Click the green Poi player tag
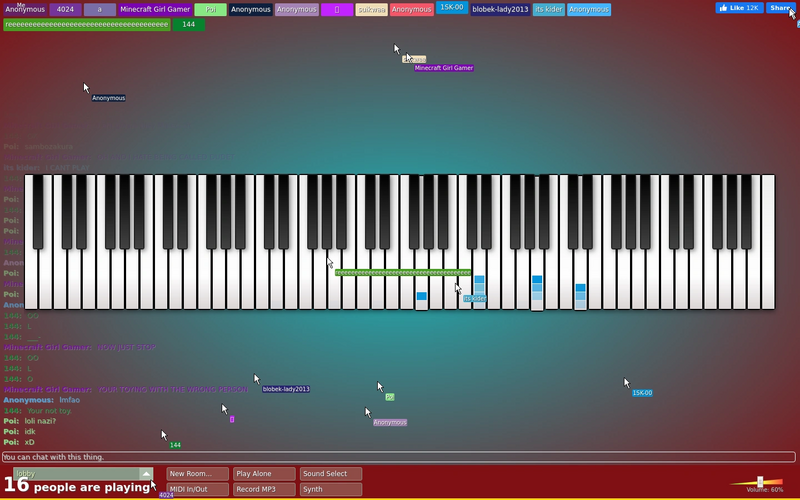Screen dimensions: 800x500 210,9
